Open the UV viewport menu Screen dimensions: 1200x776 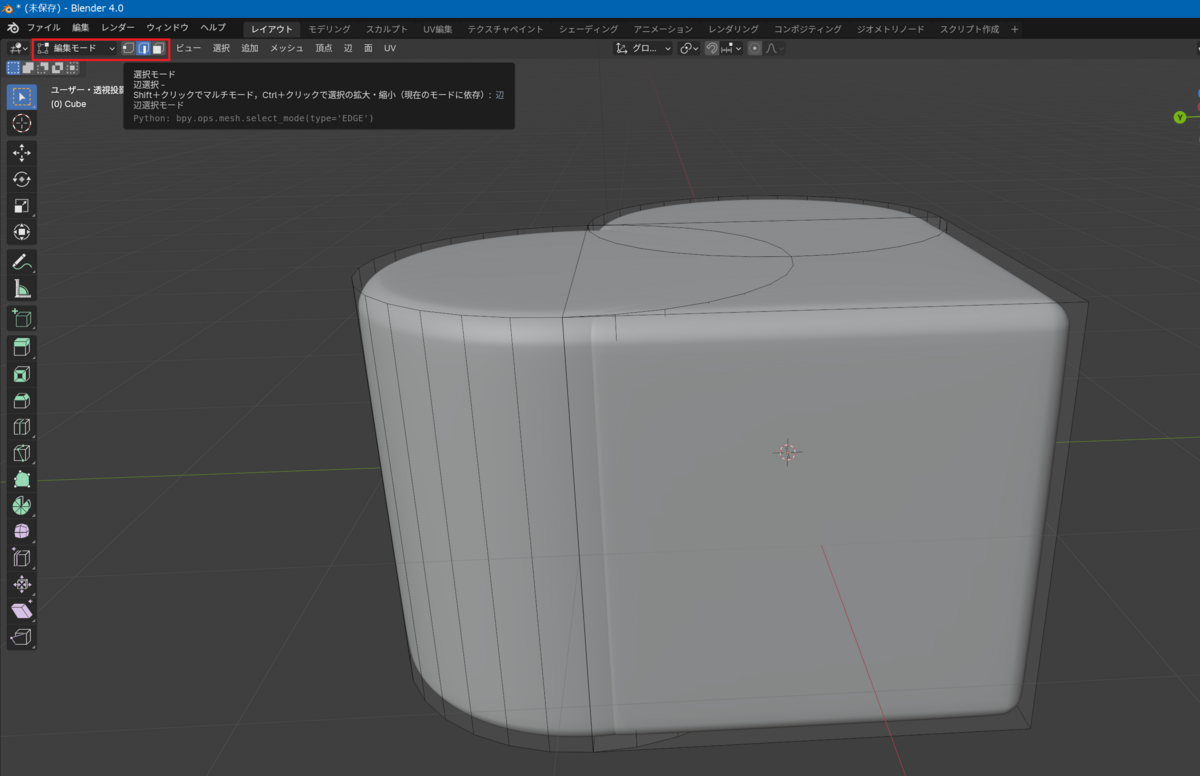point(390,48)
